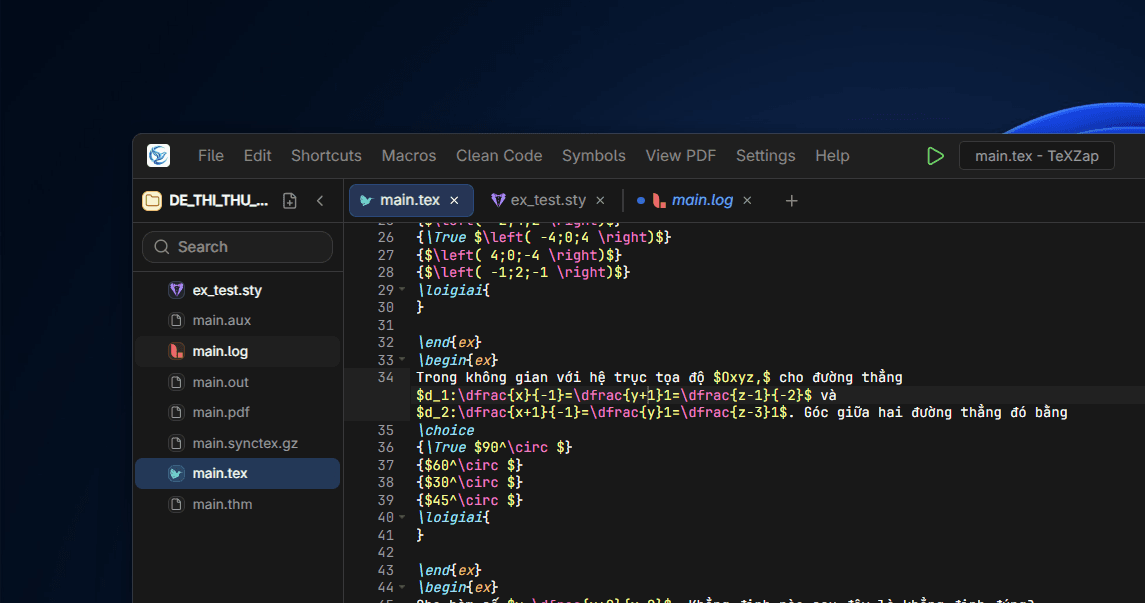Click the {$45^\circ $} text on line 39

[x=470, y=500]
